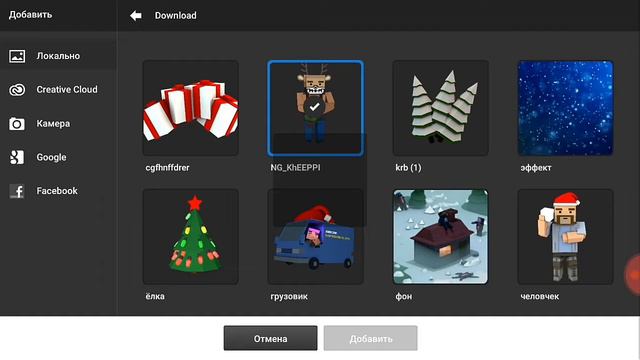
Task: Select the эффект blue snow thumbnail
Action: tap(565, 108)
